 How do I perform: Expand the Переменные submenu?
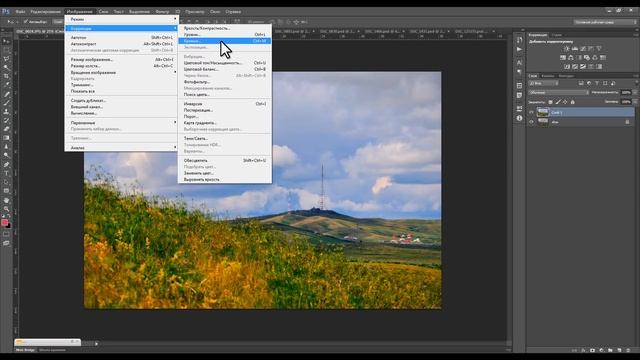pyautogui.click(x=121, y=122)
